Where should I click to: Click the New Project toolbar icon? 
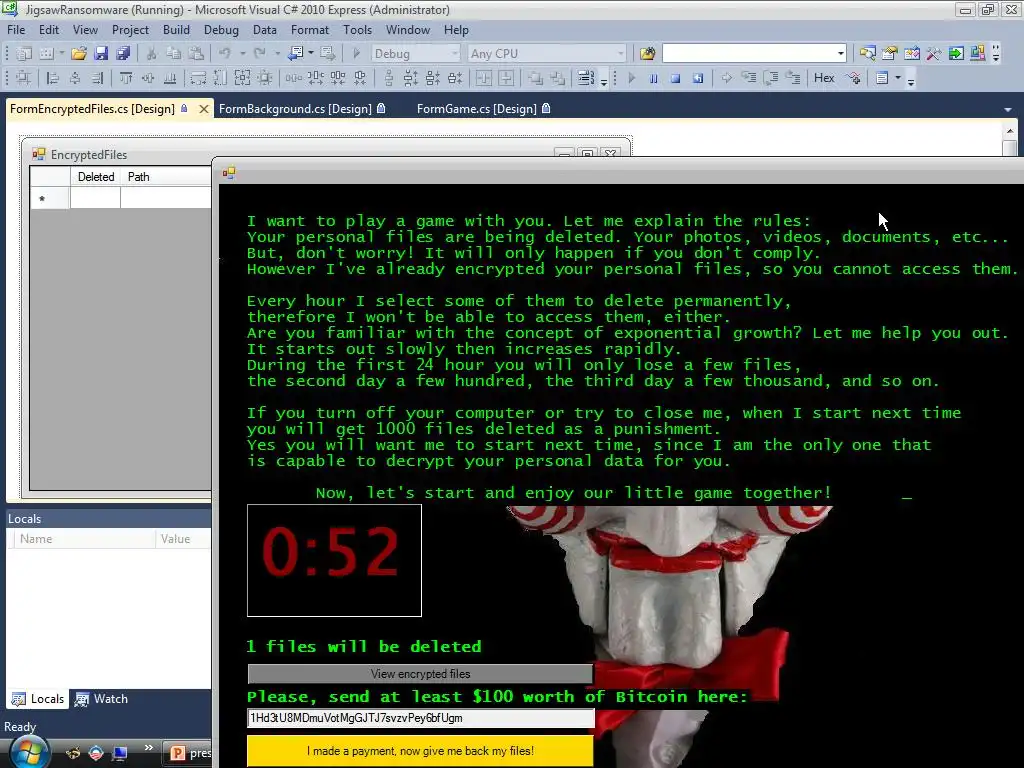coord(24,54)
